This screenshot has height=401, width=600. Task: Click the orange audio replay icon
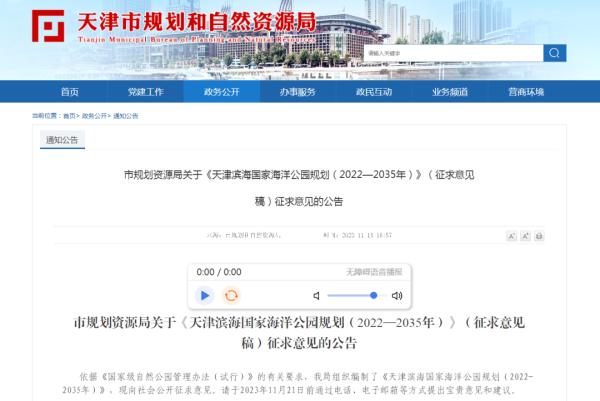[x=231, y=295]
